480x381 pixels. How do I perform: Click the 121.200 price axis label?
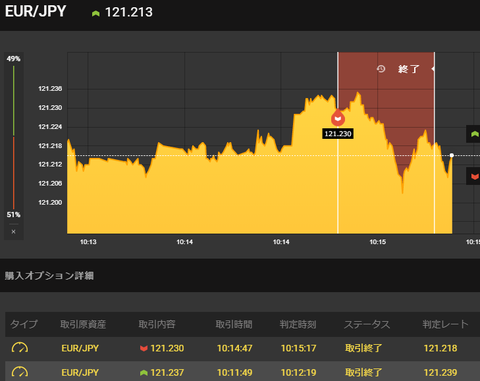point(50,202)
